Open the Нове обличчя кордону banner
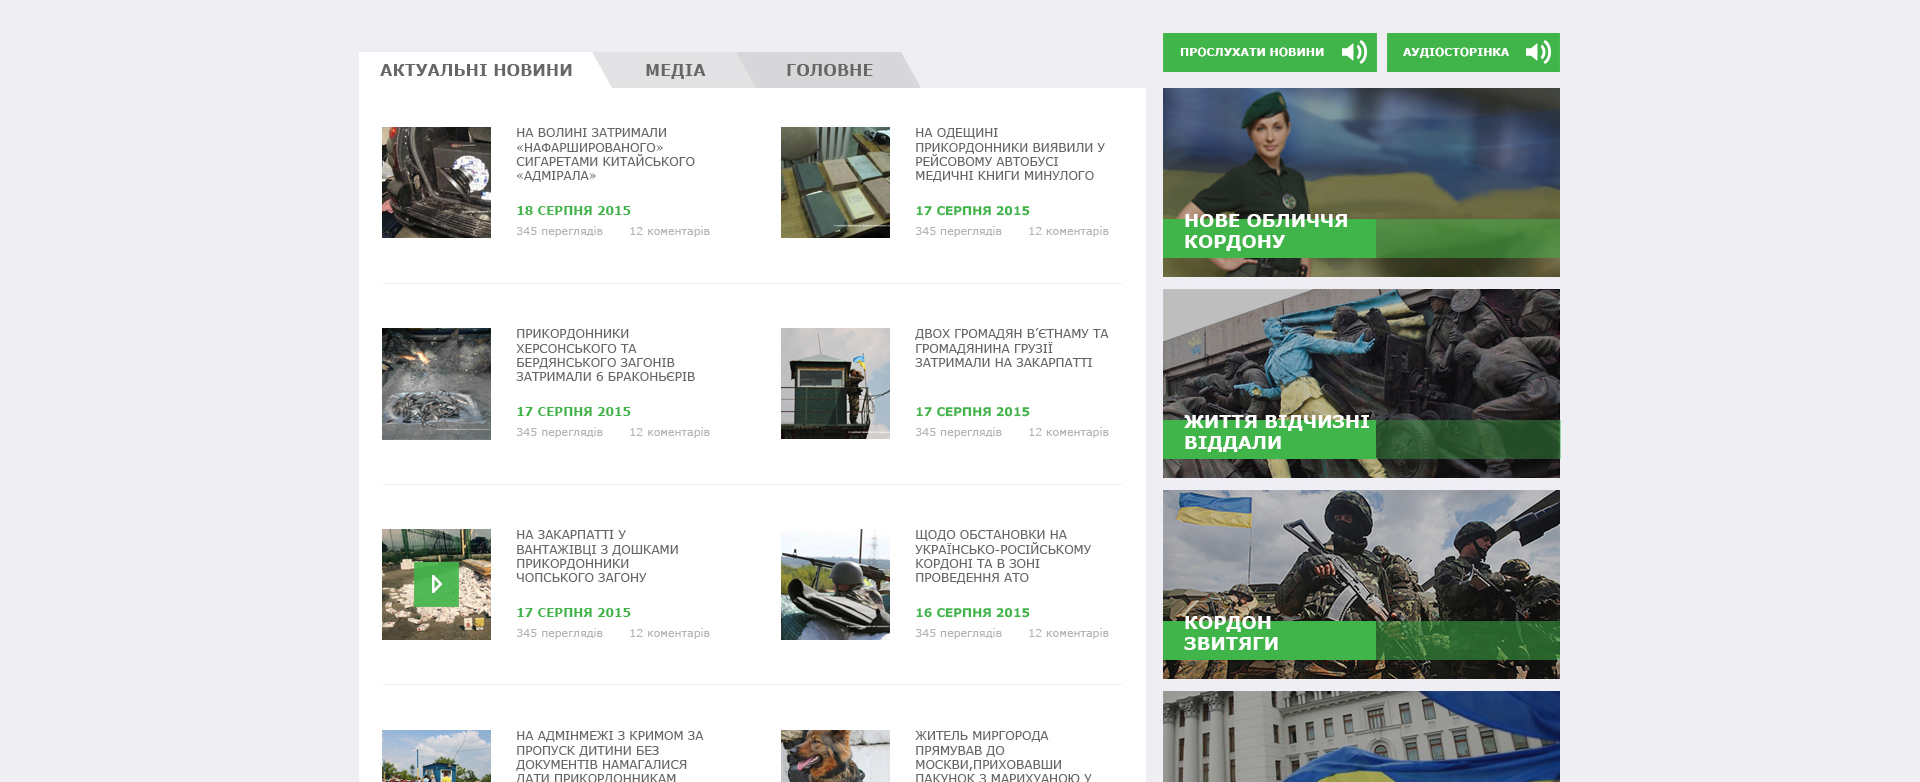This screenshot has height=782, width=1920. tap(1361, 182)
